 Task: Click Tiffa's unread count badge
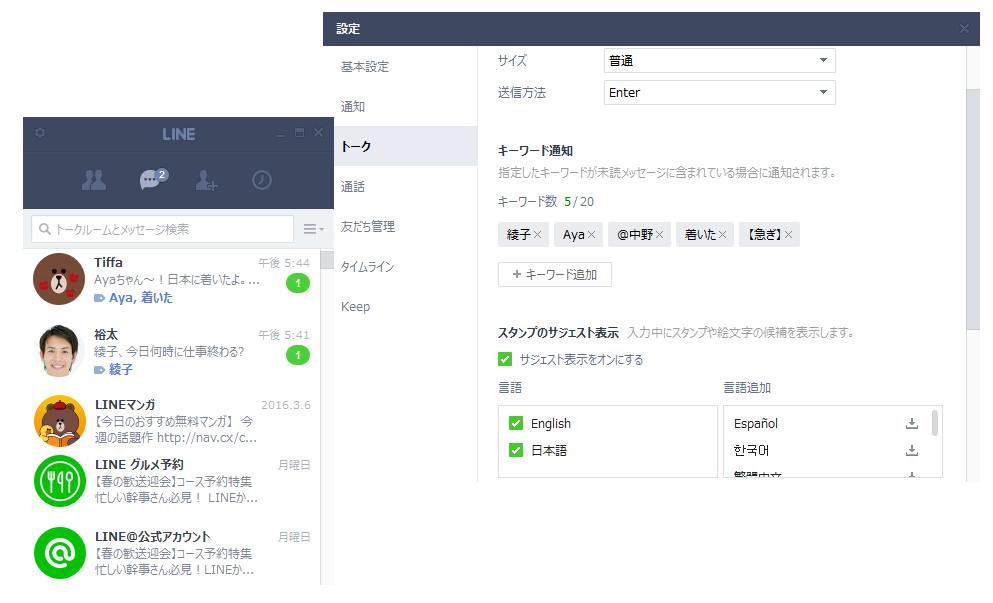click(x=298, y=283)
